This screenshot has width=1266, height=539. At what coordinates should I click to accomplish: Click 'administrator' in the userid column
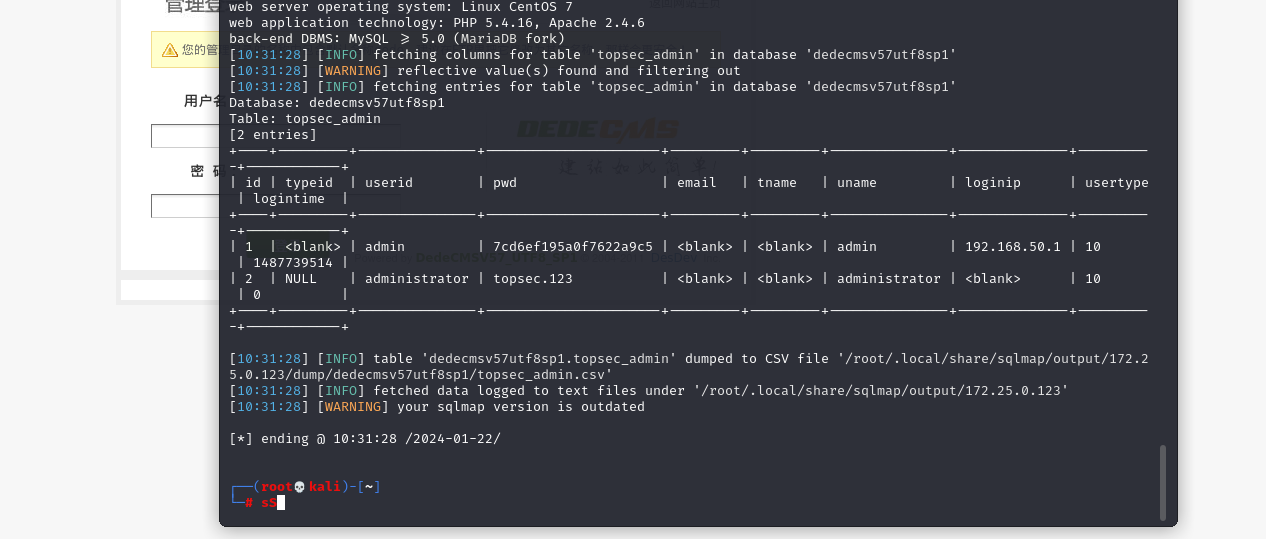417,279
